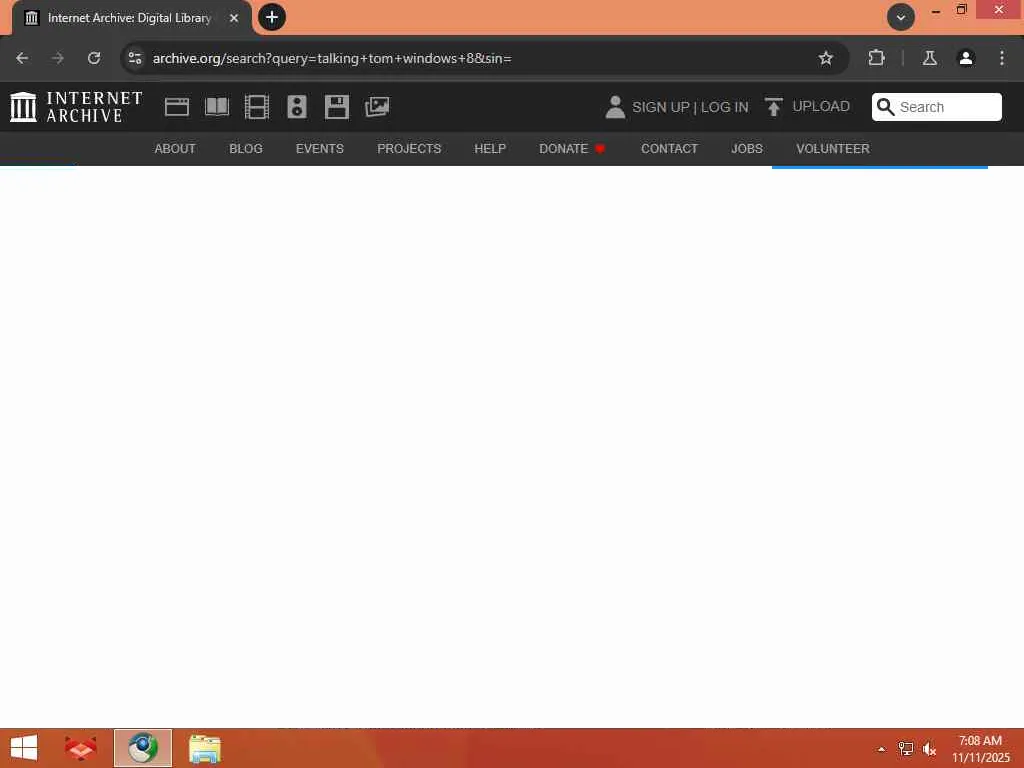This screenshot has width=1024, height=768.
Task: Click the address bar URL
Action: pyautogui.click(x=332, y=58)
